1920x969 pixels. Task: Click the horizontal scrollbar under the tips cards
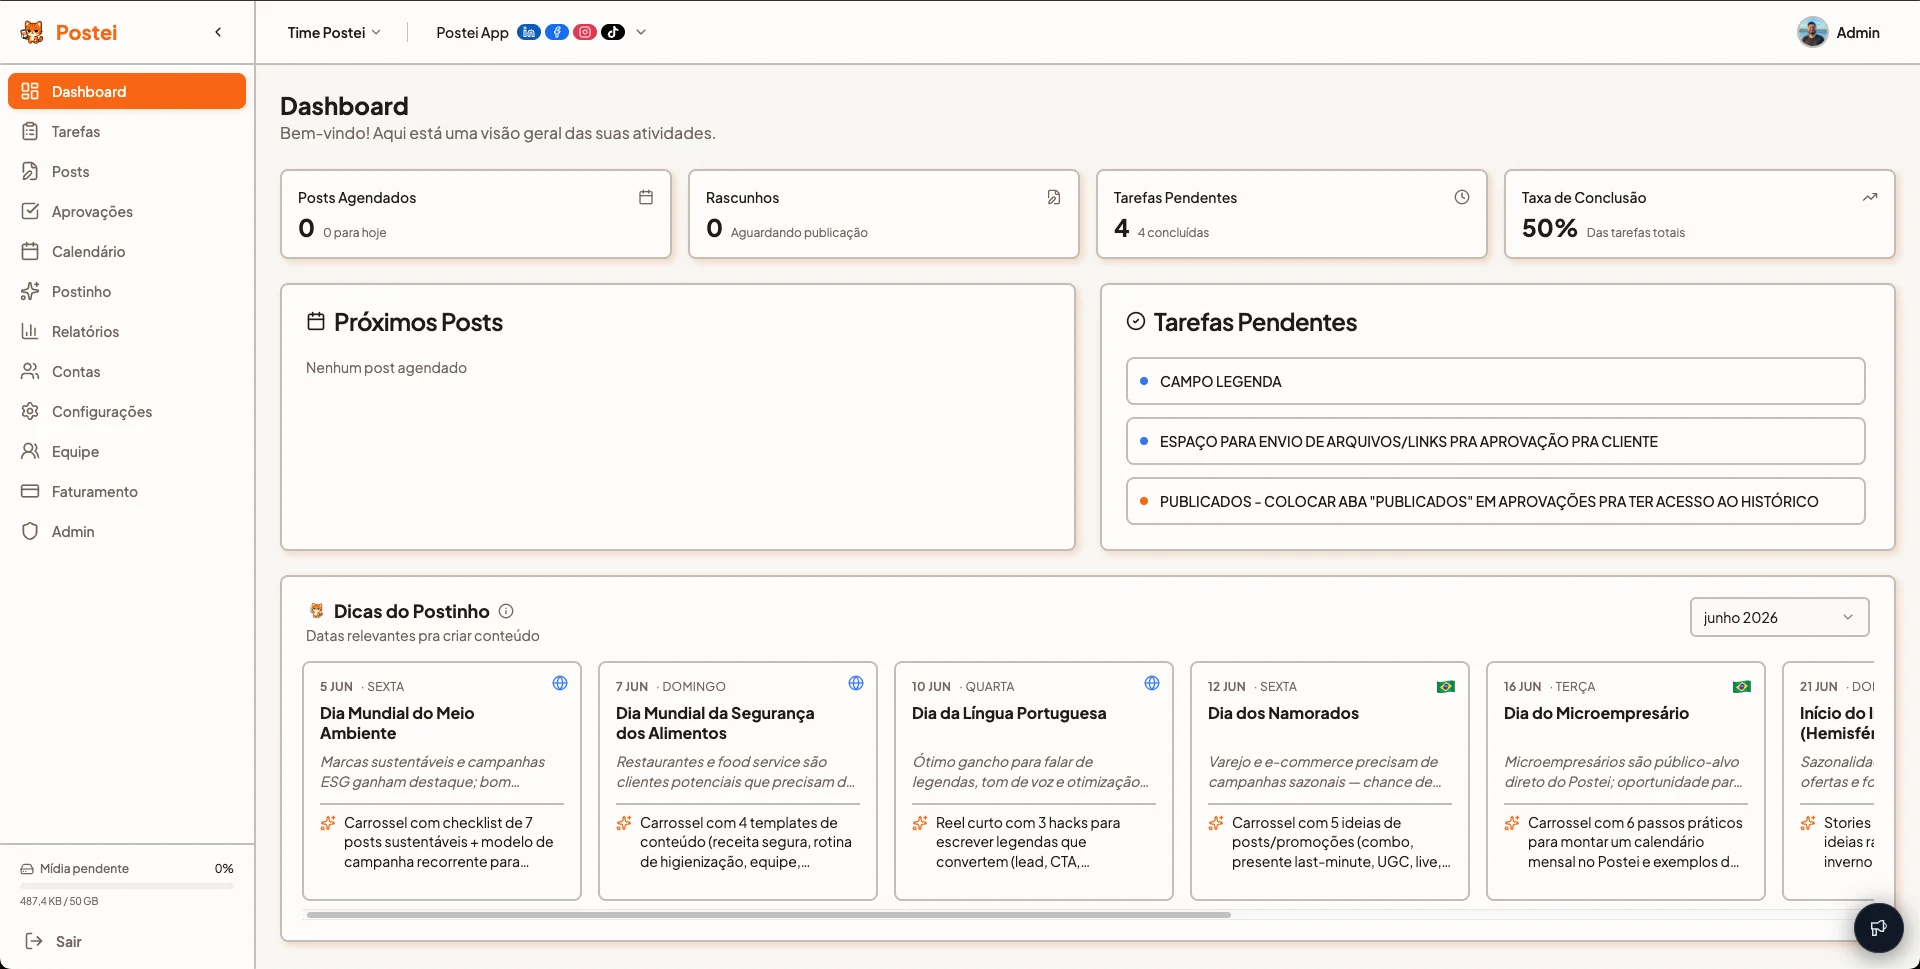coord(769,914)
